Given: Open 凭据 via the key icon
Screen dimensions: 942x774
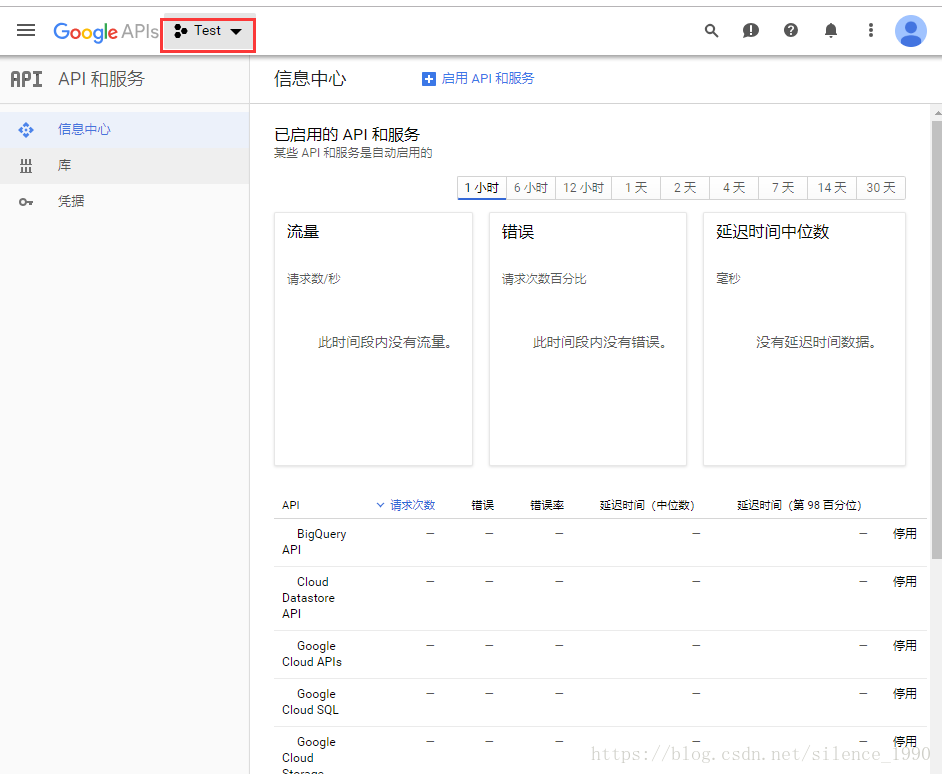Looking at the screenshot, I should (x=26, y=201).
